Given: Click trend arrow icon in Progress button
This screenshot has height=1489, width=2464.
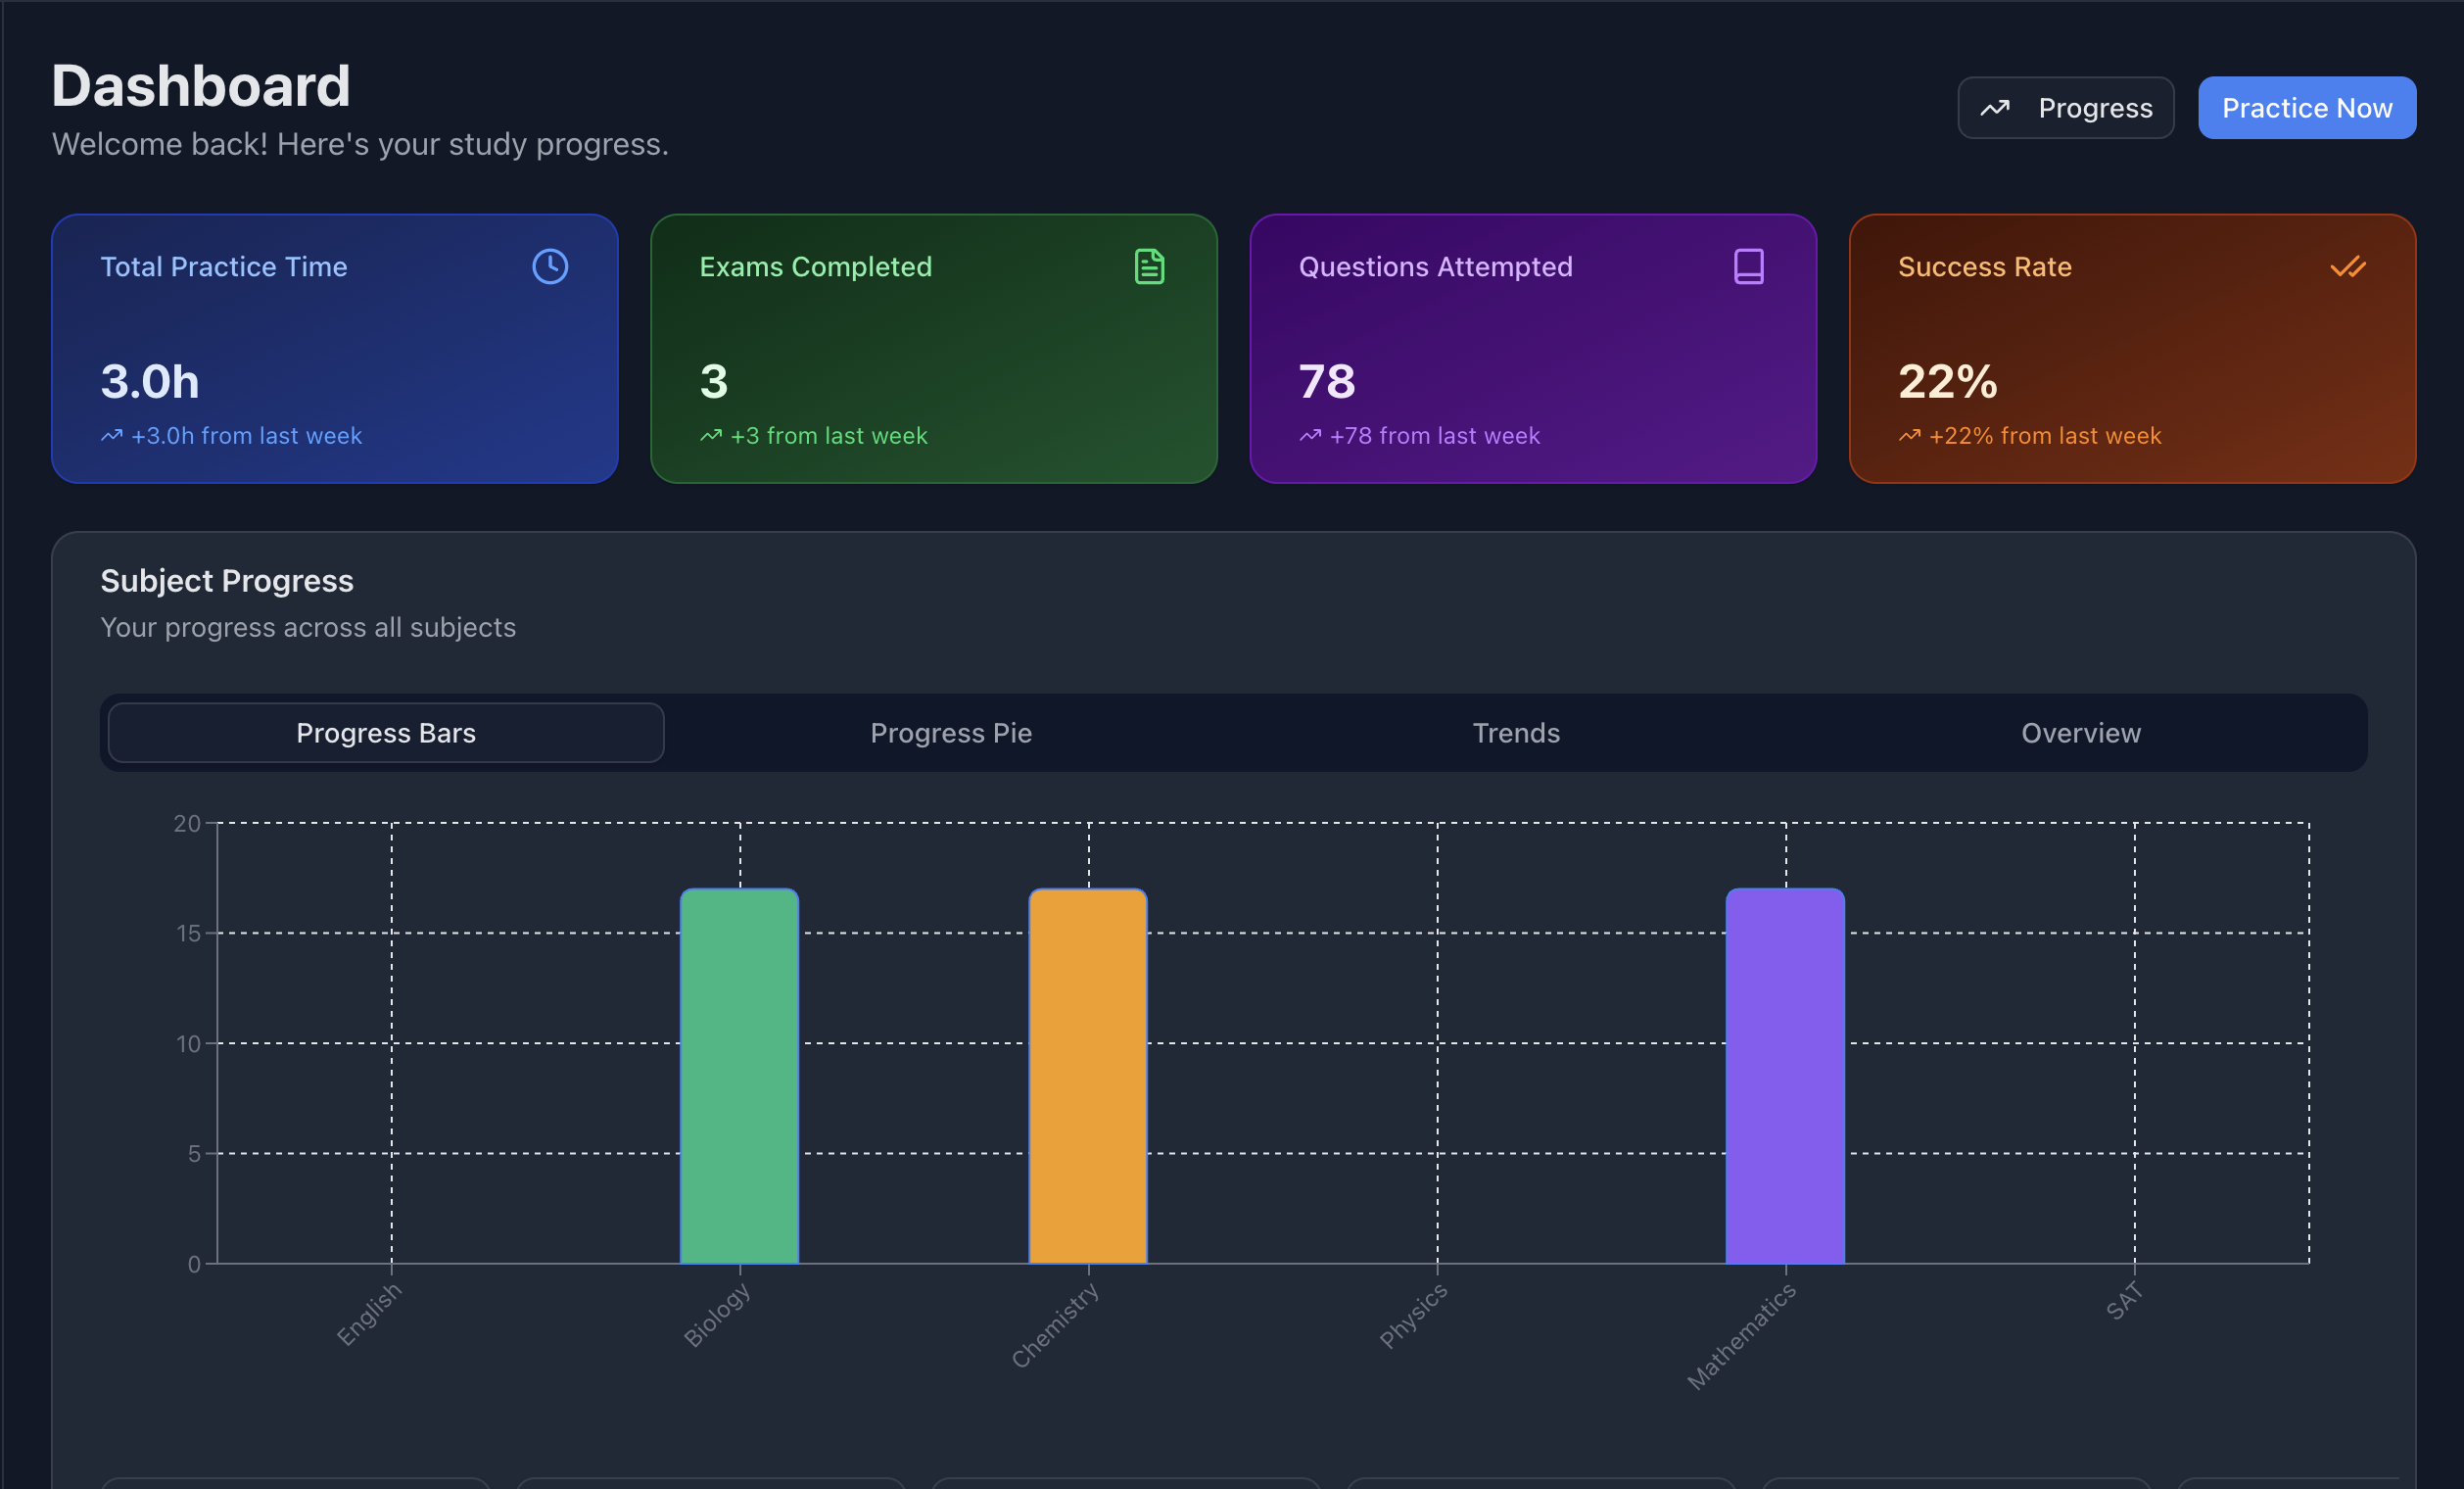Looking at the screenshot, I should pos(1995,108).
